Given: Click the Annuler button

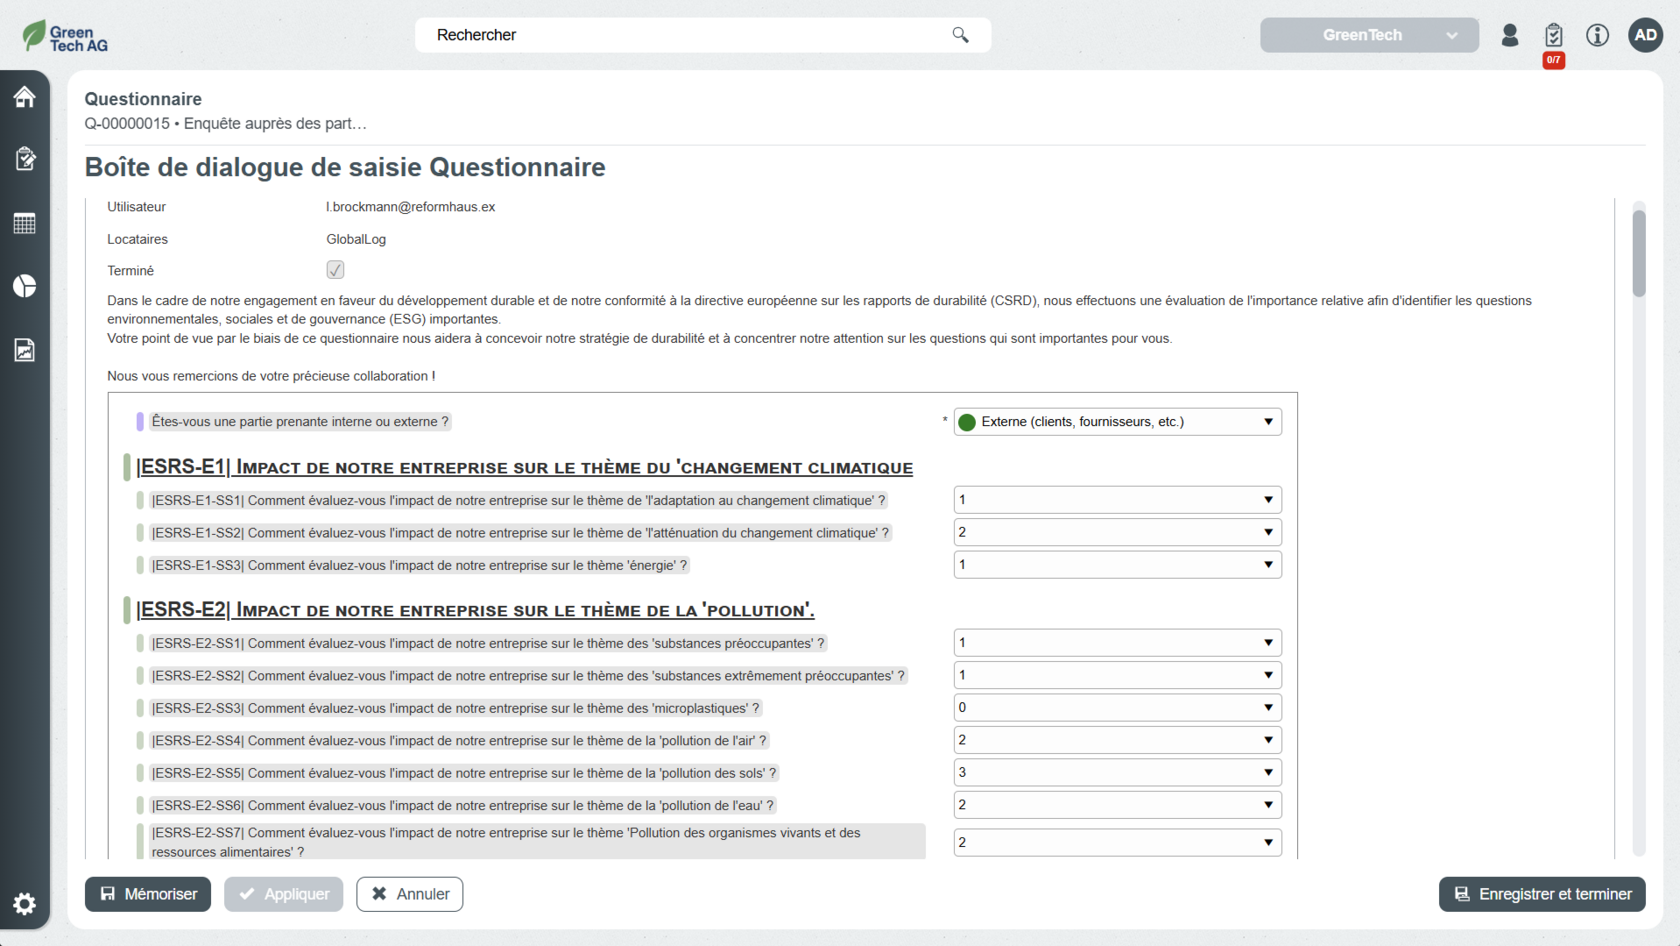Looking at the screenshot, I should click(410, 894).
